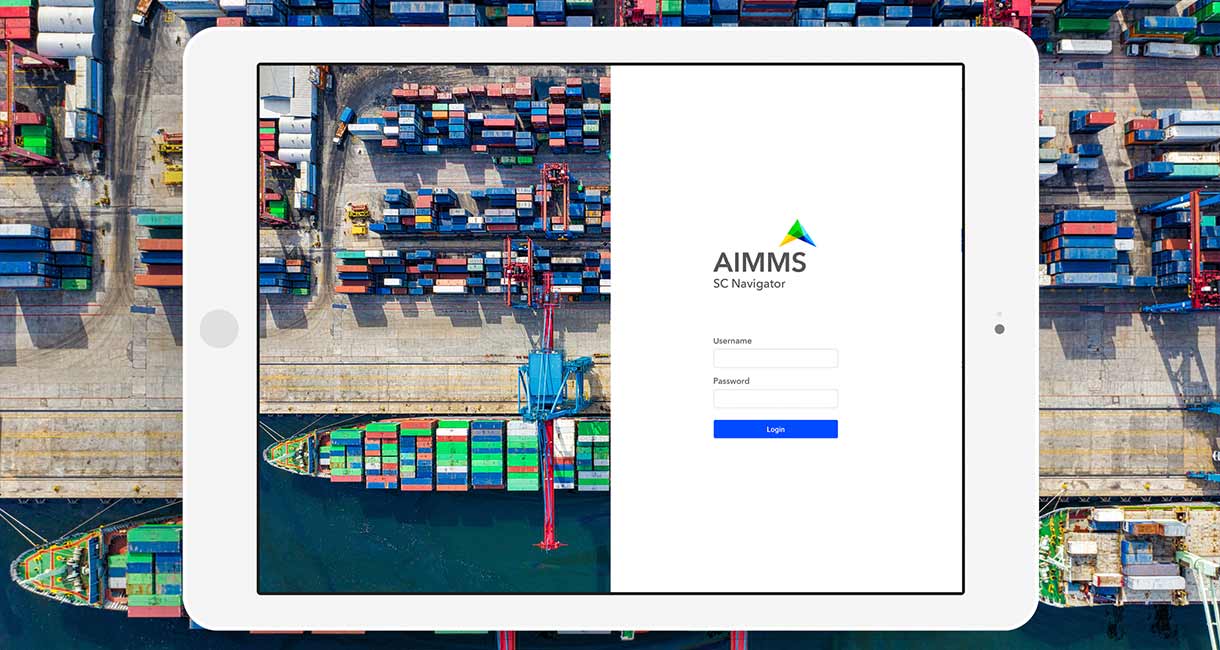Tap the tablet's round home button
The width and height of the screenshot is (1220, 650).
pyautogui.click(x=219, y=329)
